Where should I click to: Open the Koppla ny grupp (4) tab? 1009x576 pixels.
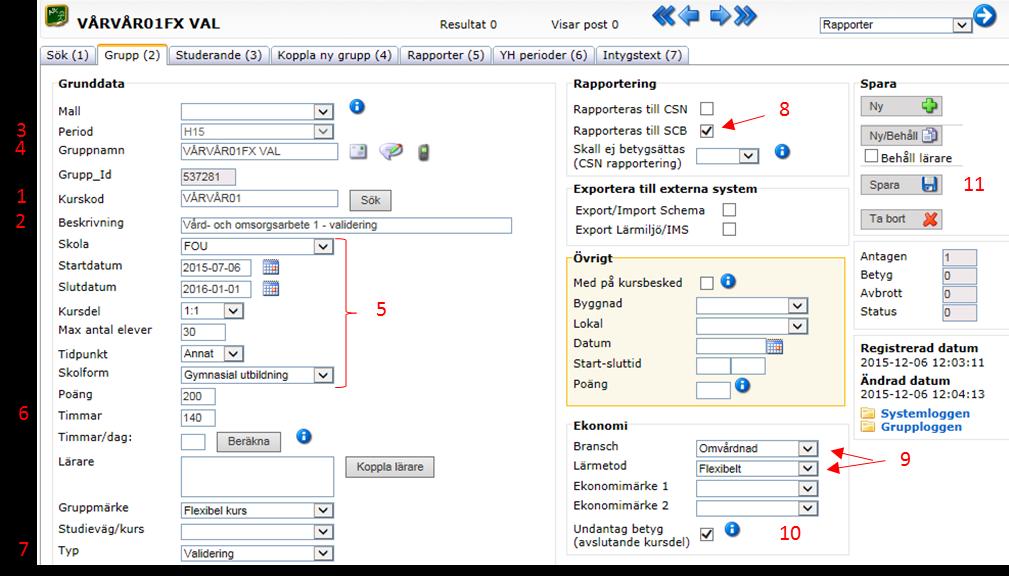[335, 55]
